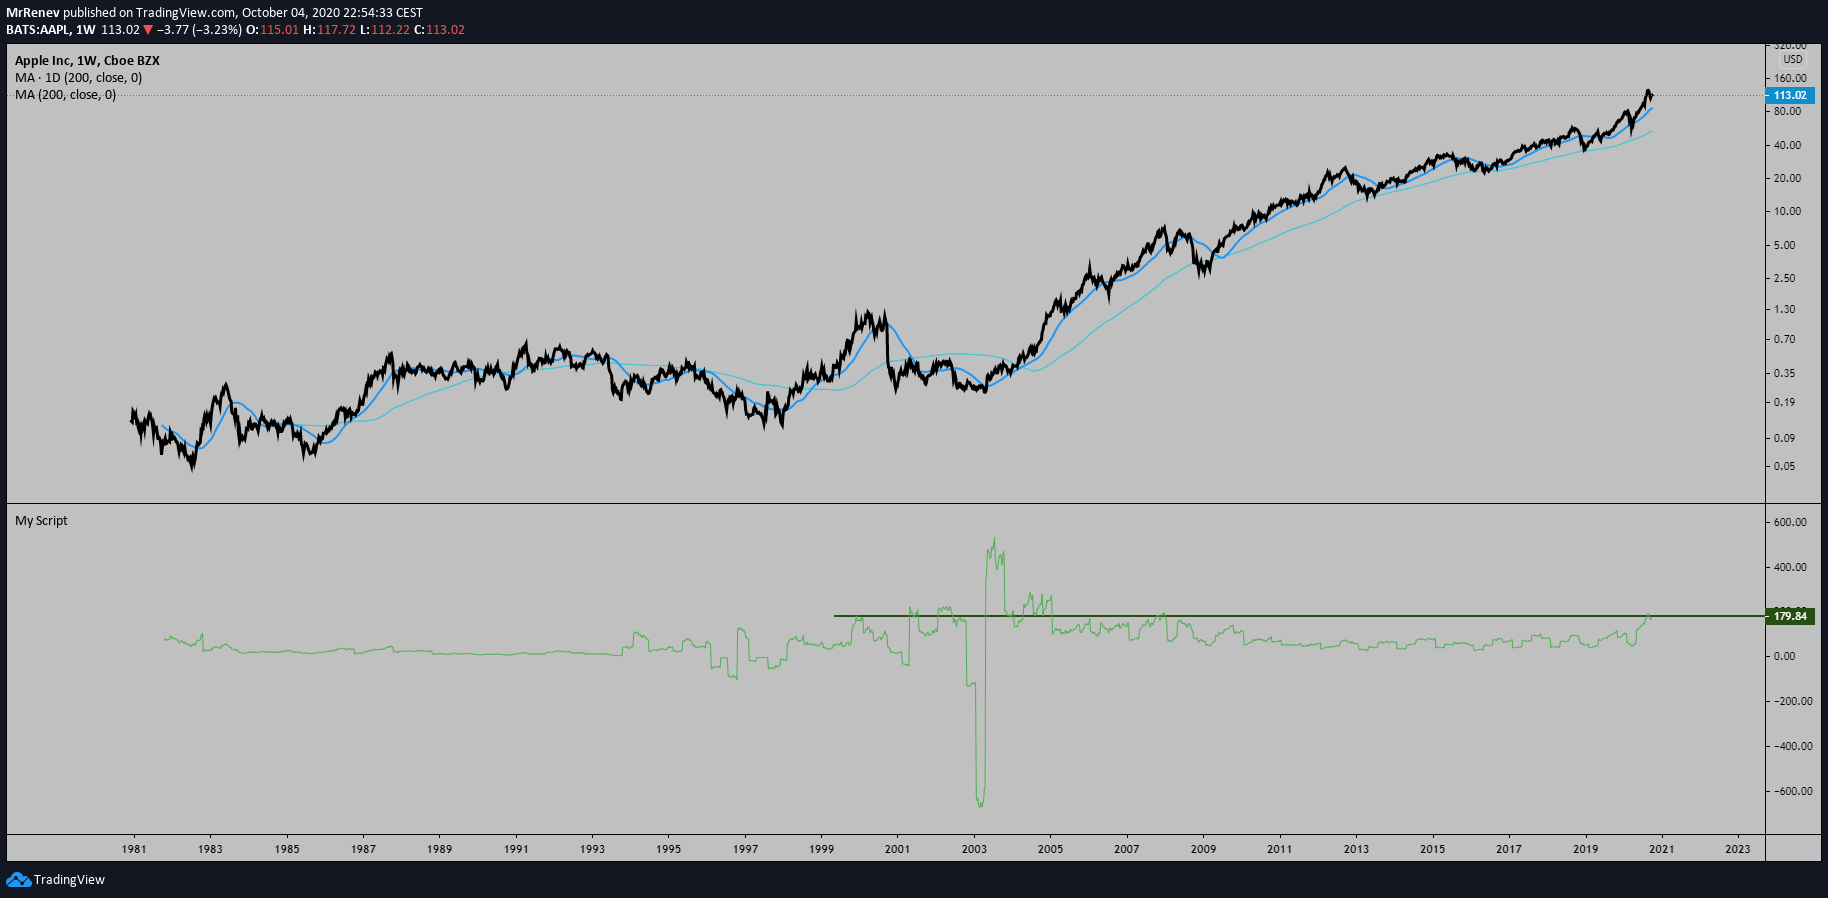Click the 2021 time axis label
The height and width of the screenshot is (898, 1828).
click(1661, 849)
